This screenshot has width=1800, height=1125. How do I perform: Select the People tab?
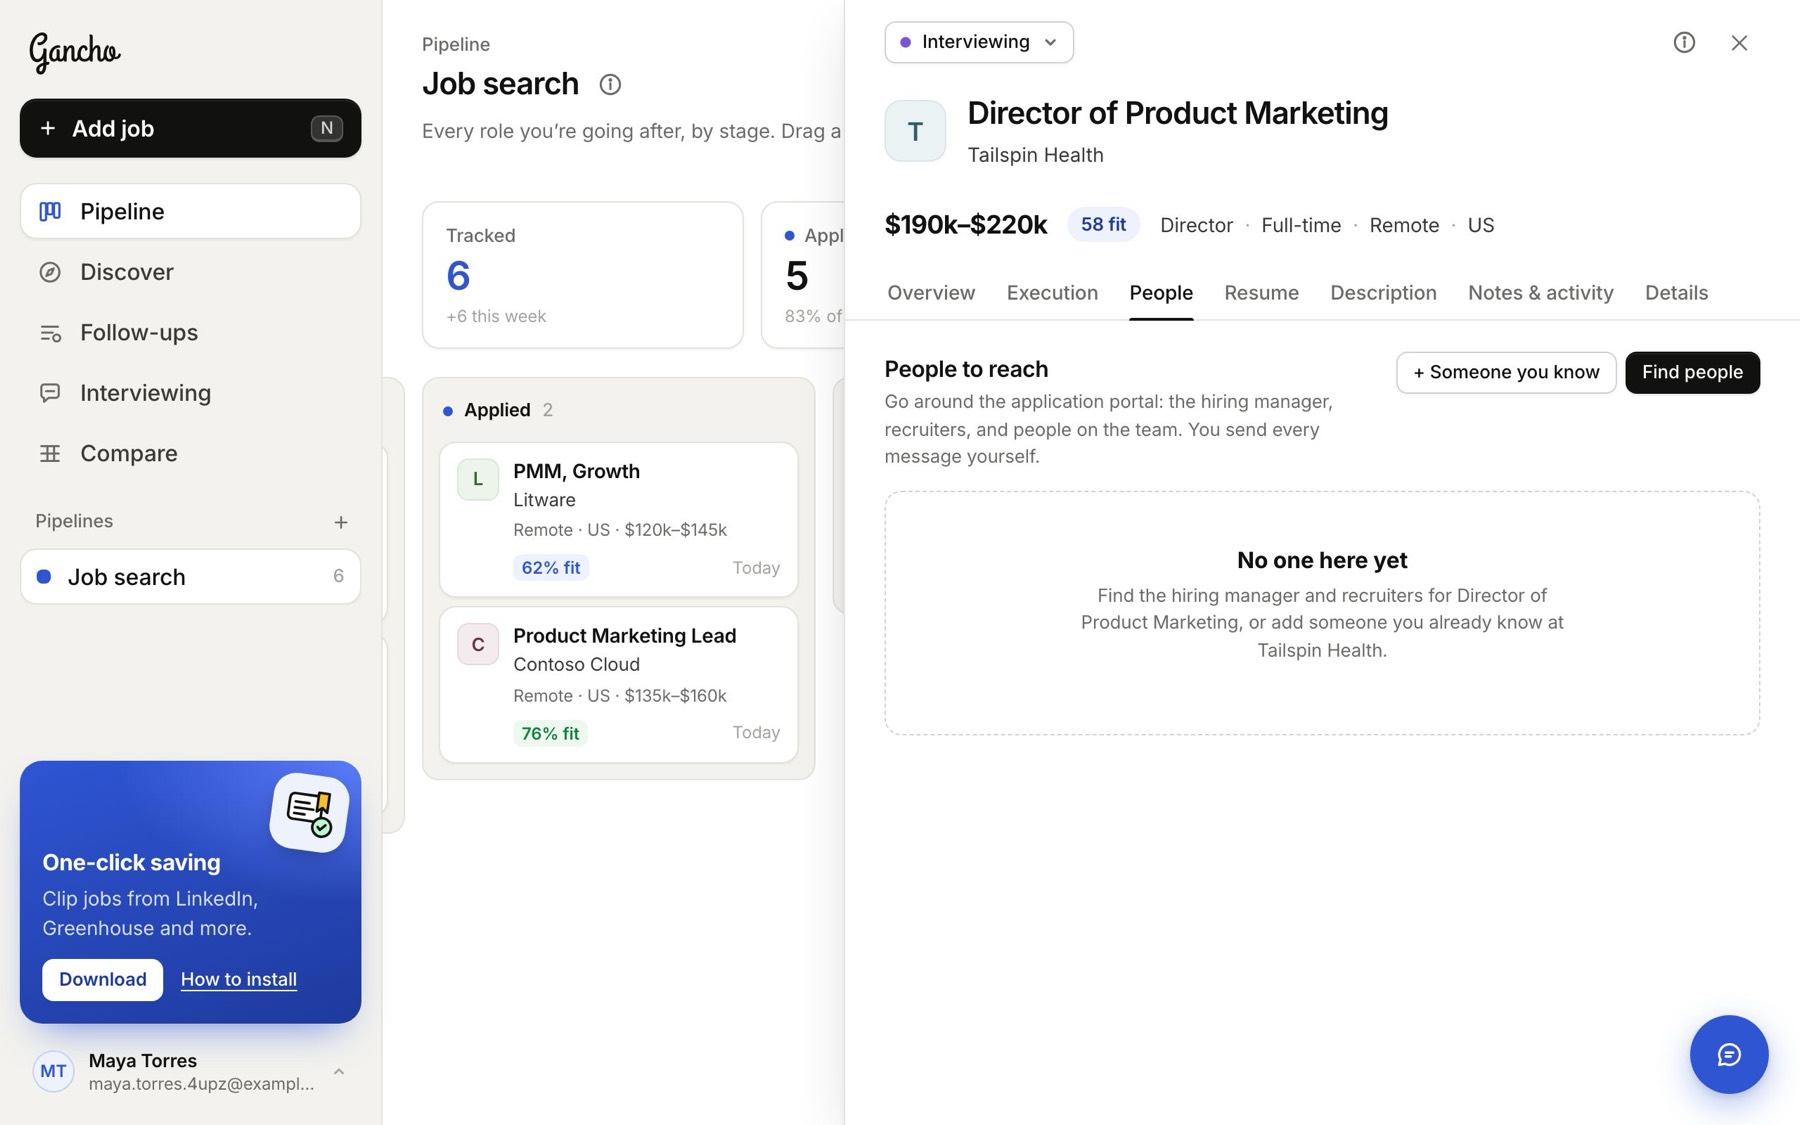point(1161,293)
